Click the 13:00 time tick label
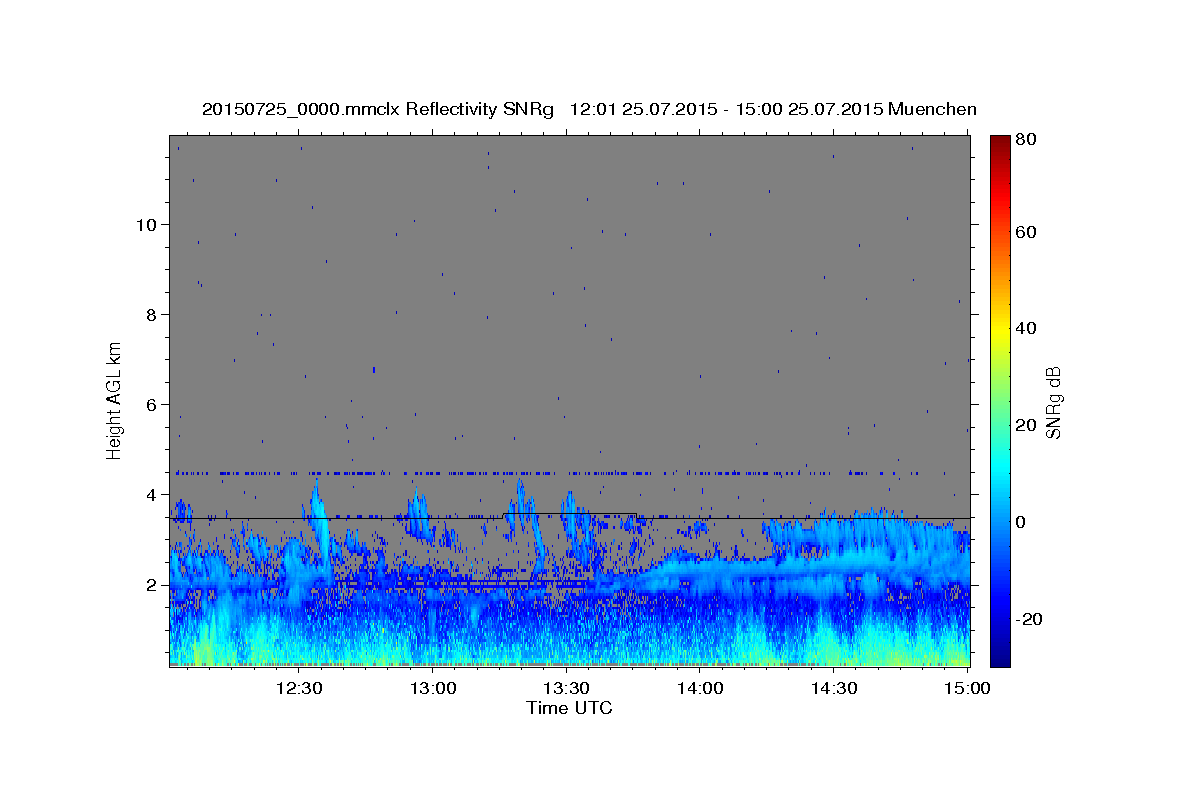The image size is (1200, 800). click(433, 689)
